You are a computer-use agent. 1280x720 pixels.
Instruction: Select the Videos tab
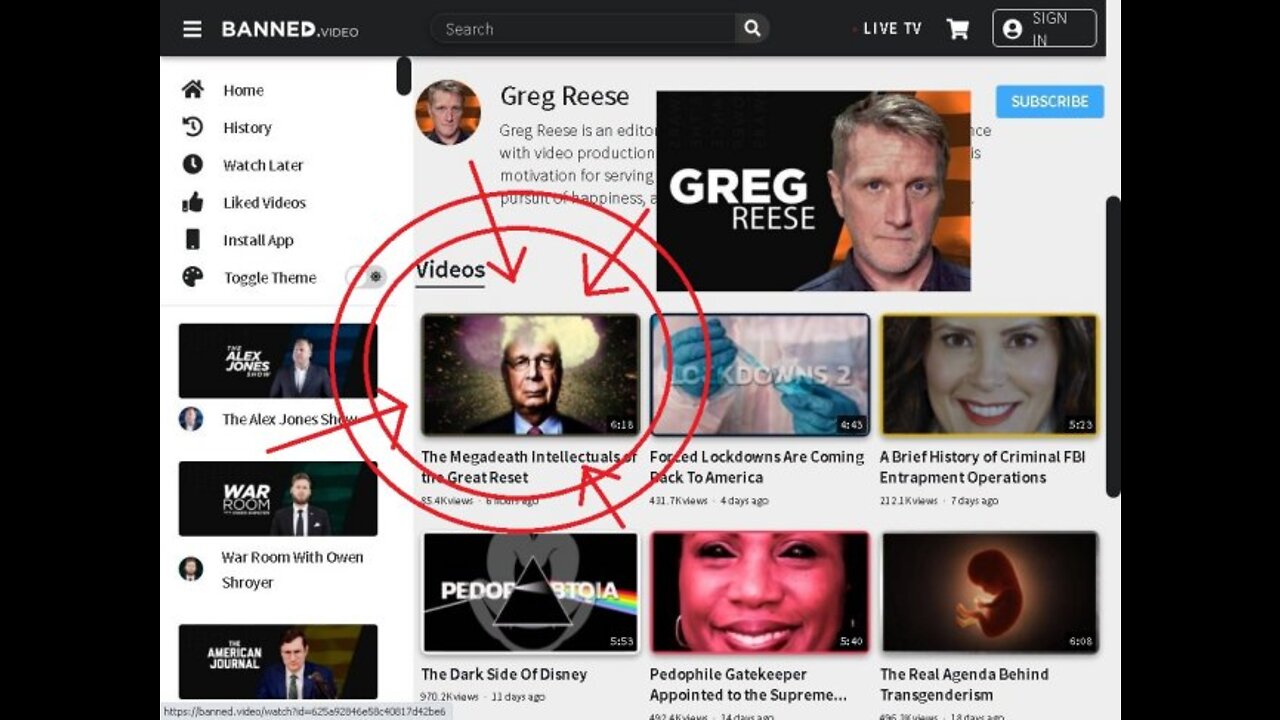coord(450,270)
